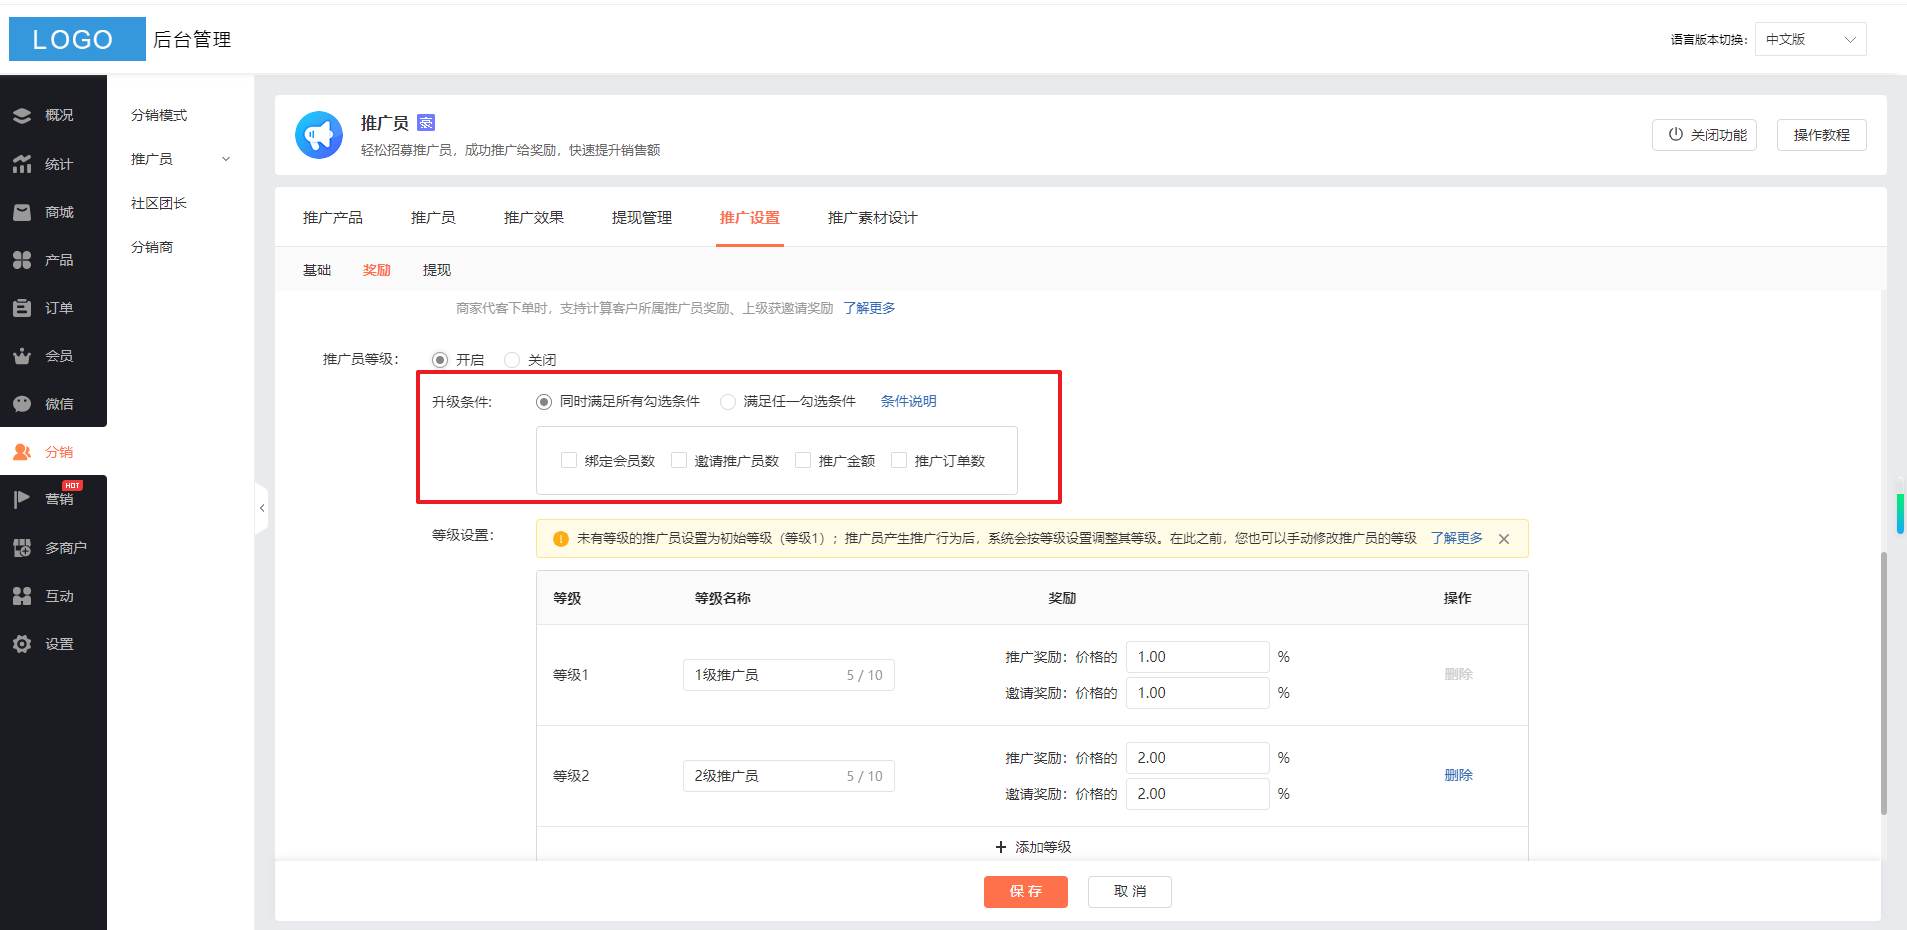Image resolution: width=1907 pixels, height=930 pixels.
Task: Click the 概况 overview icon in sidebar
Action: (22, 116)
